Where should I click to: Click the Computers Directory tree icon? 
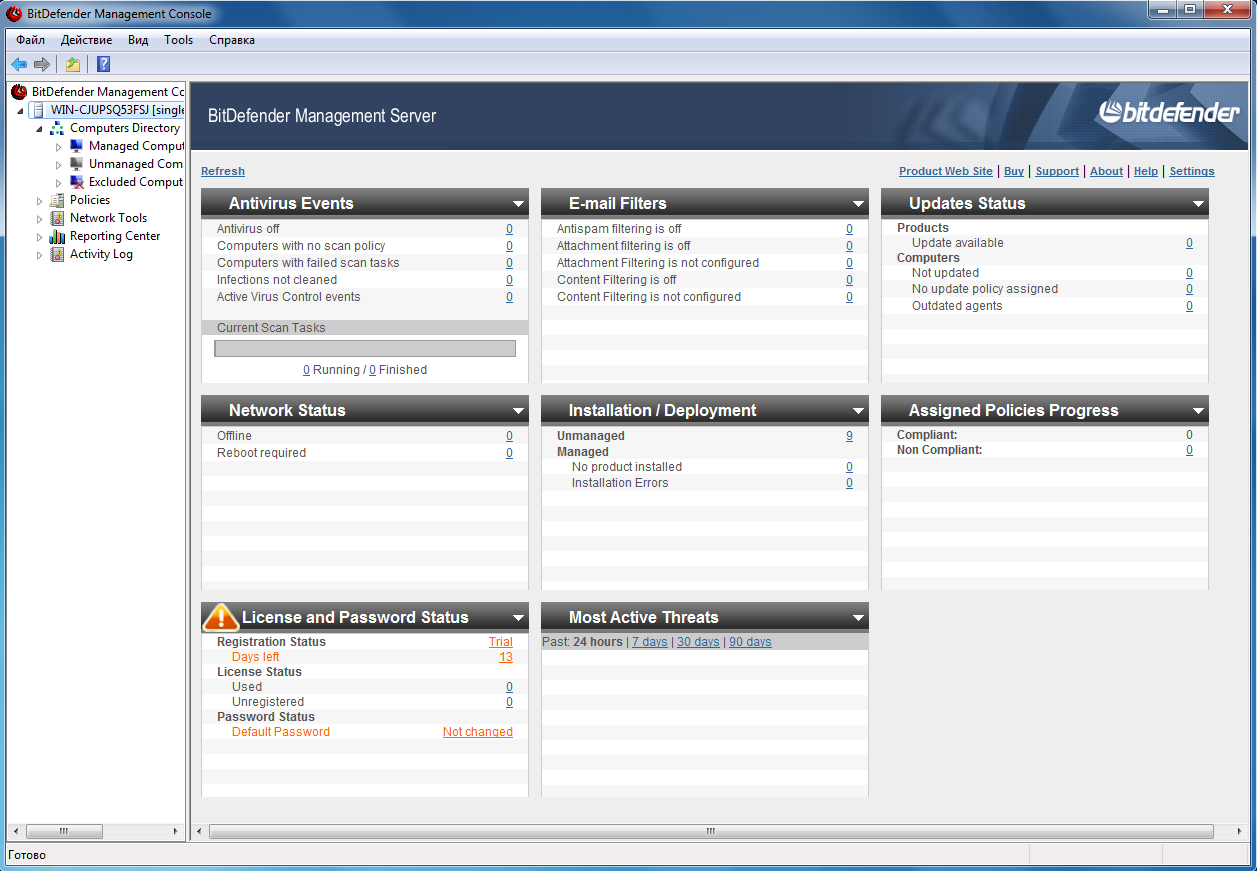[57, 128]
